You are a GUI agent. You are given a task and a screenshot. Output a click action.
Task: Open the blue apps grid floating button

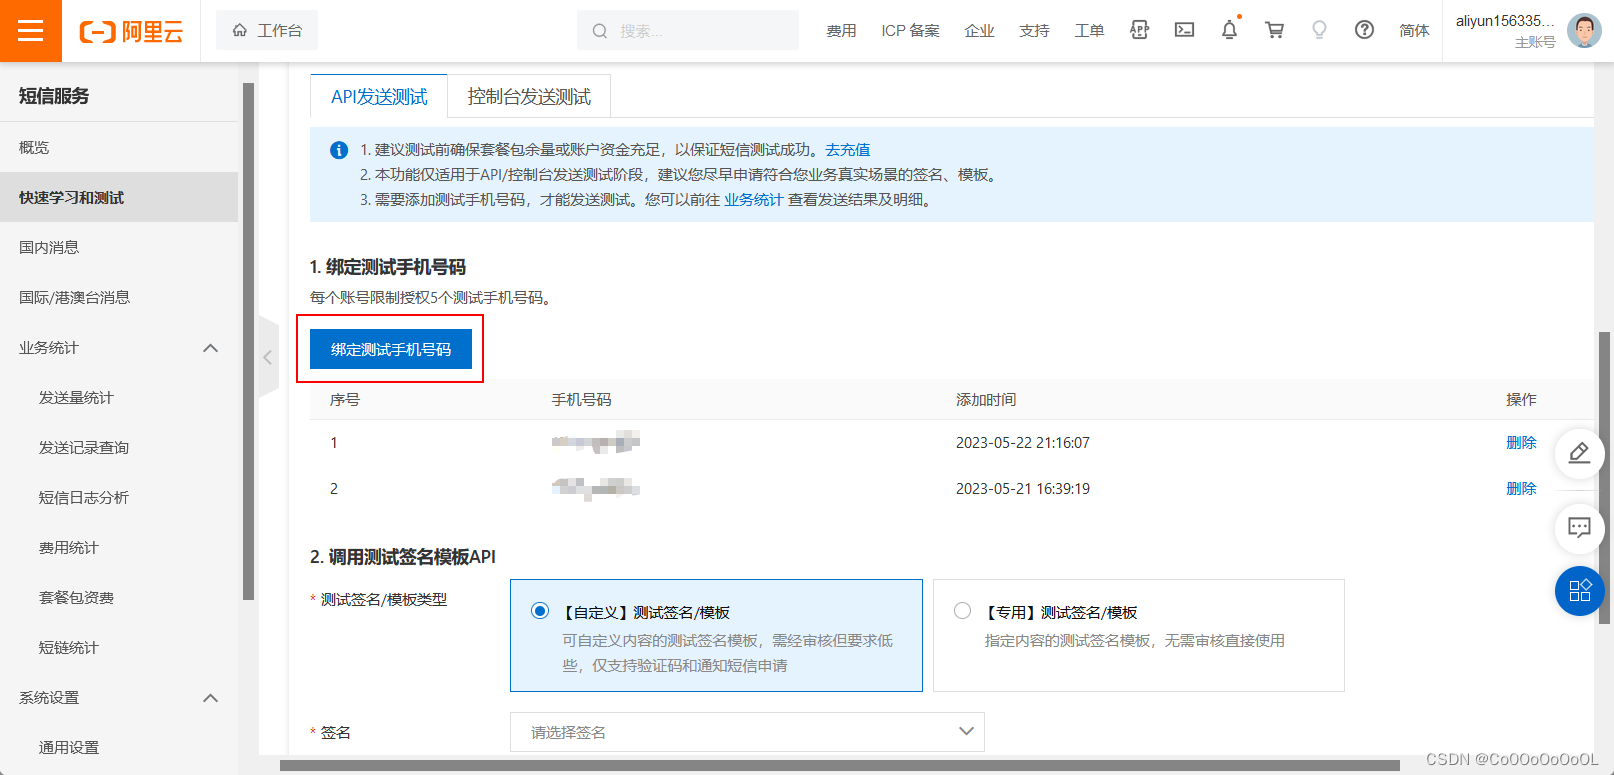point(1579,591)
